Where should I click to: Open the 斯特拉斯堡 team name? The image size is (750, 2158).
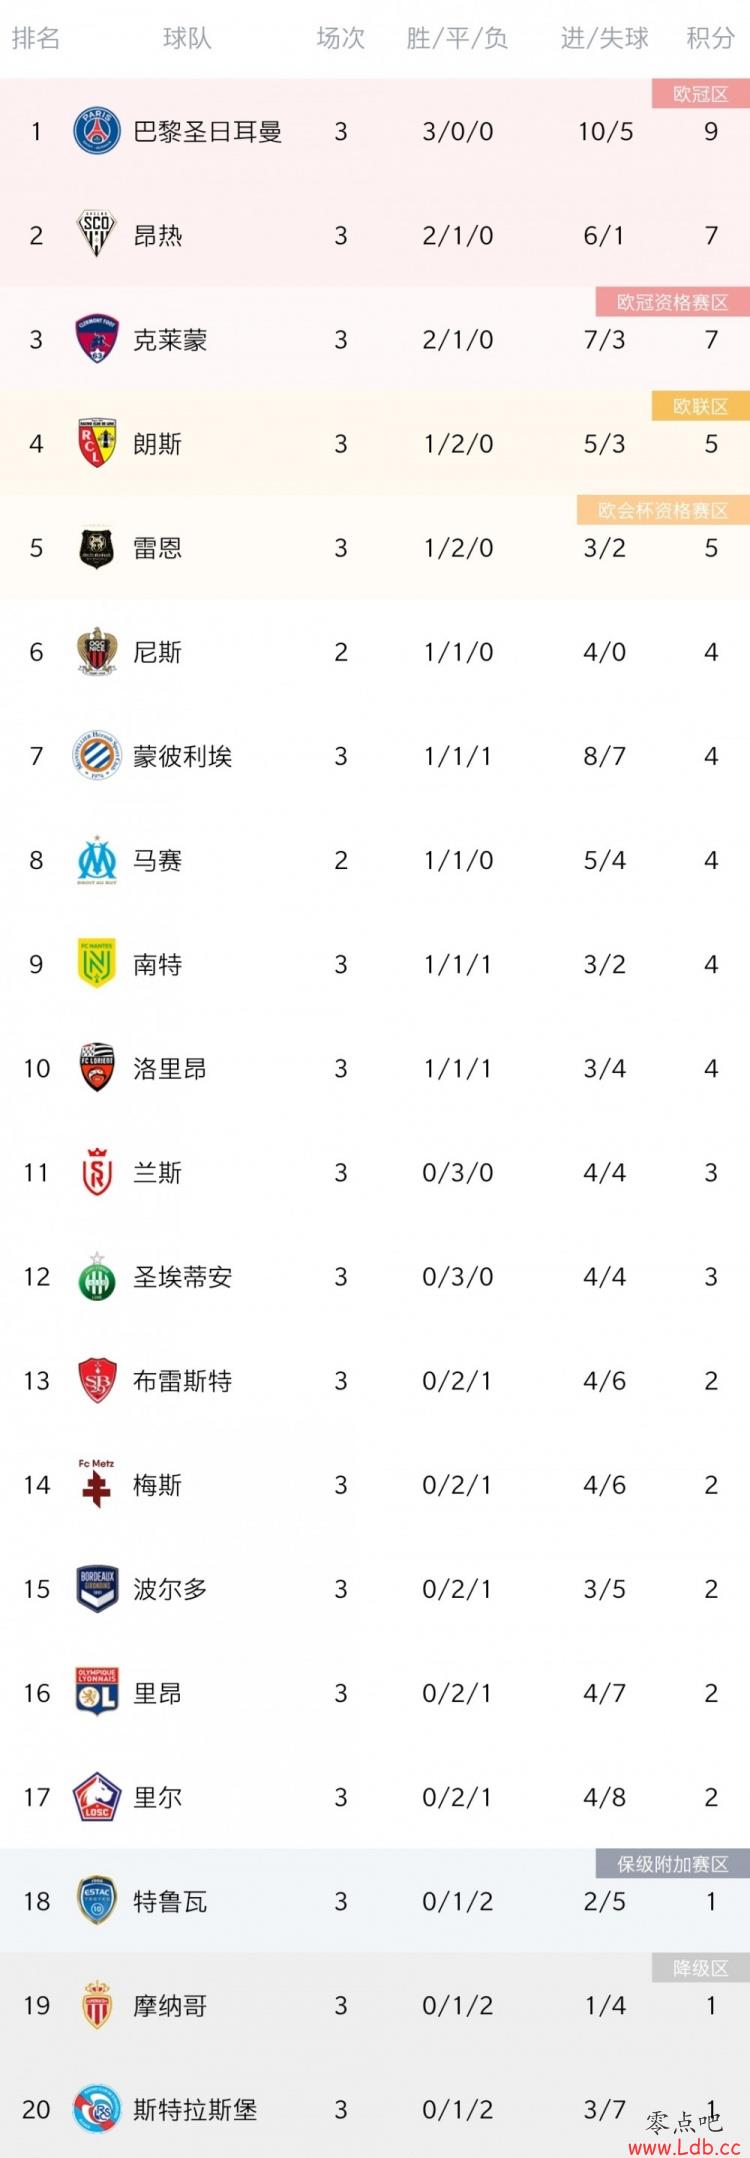coord(195,2109)
